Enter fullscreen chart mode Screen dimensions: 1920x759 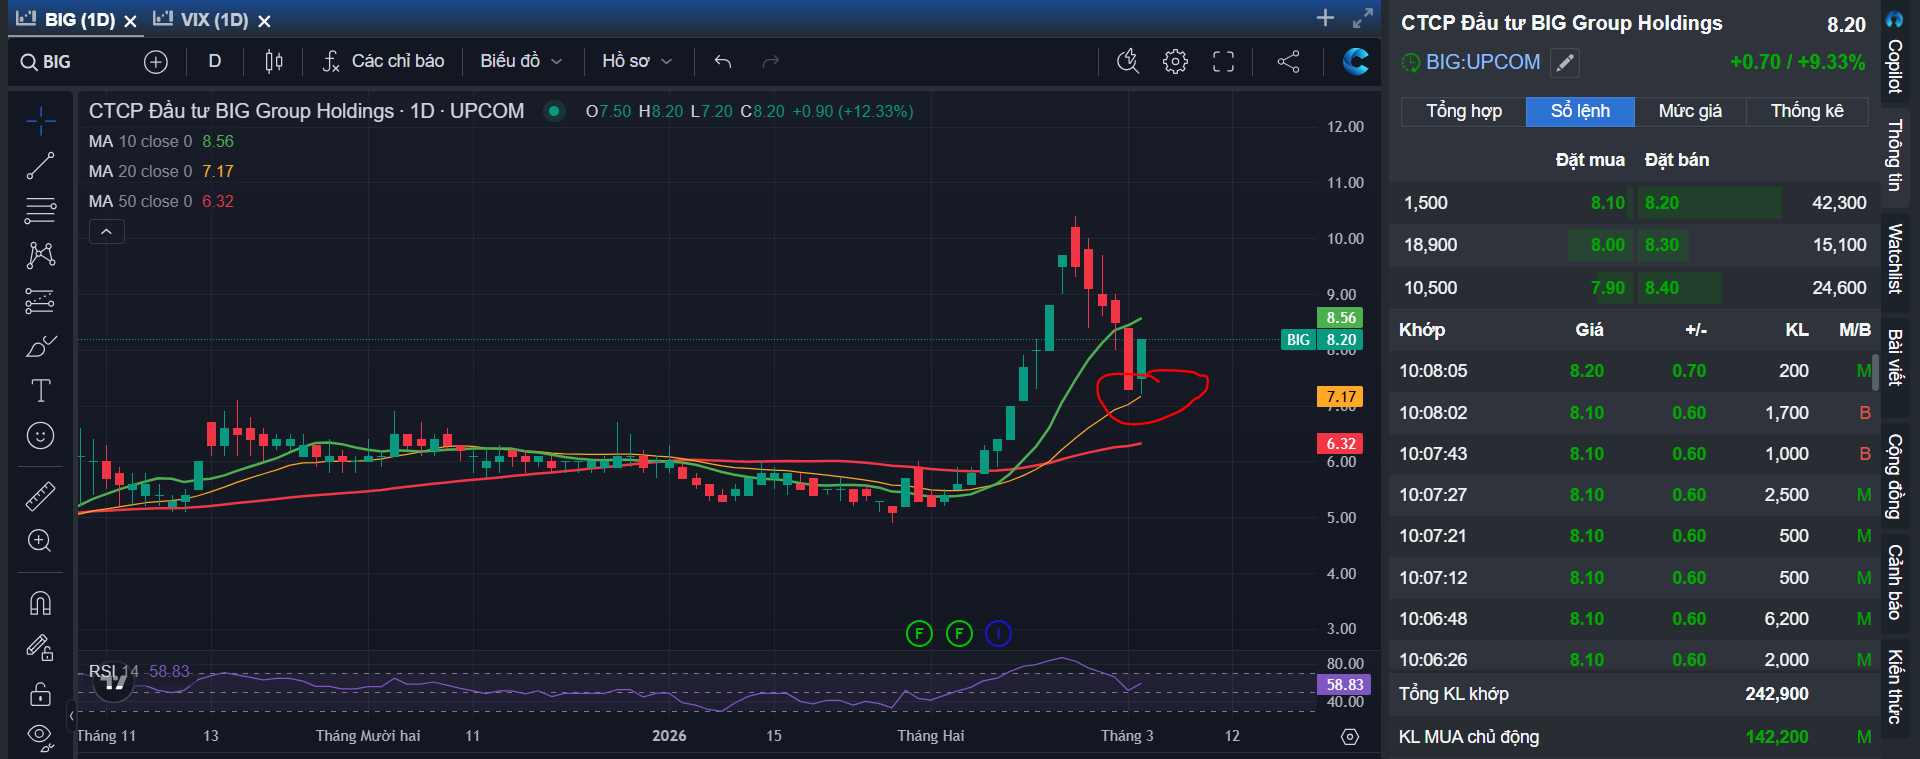(1224, 62)
